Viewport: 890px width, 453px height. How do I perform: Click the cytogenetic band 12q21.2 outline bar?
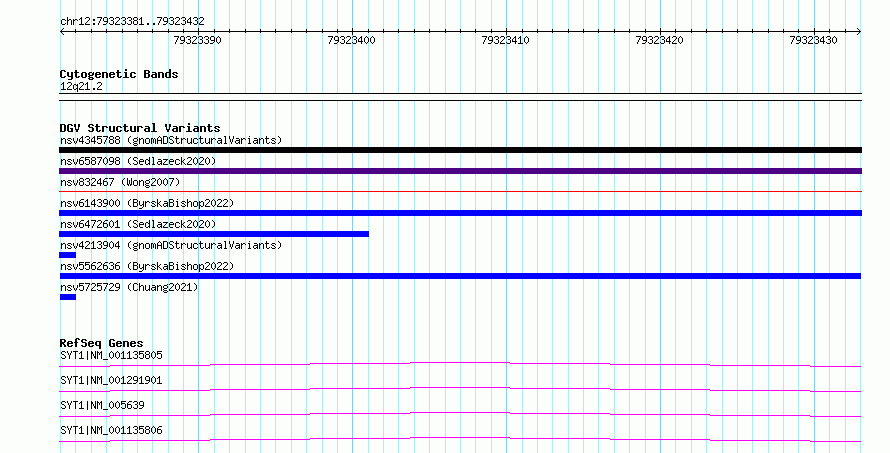click(x=460, y=97)
